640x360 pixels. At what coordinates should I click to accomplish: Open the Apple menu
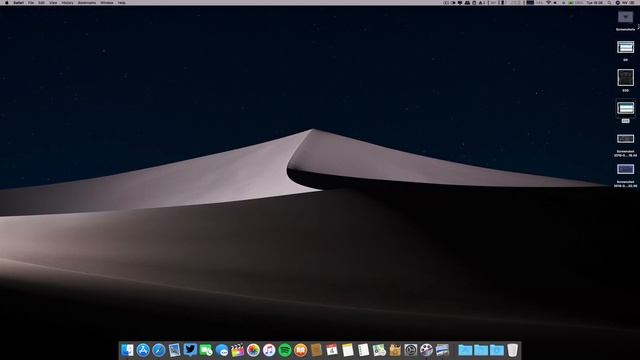[x=6, y=2]
